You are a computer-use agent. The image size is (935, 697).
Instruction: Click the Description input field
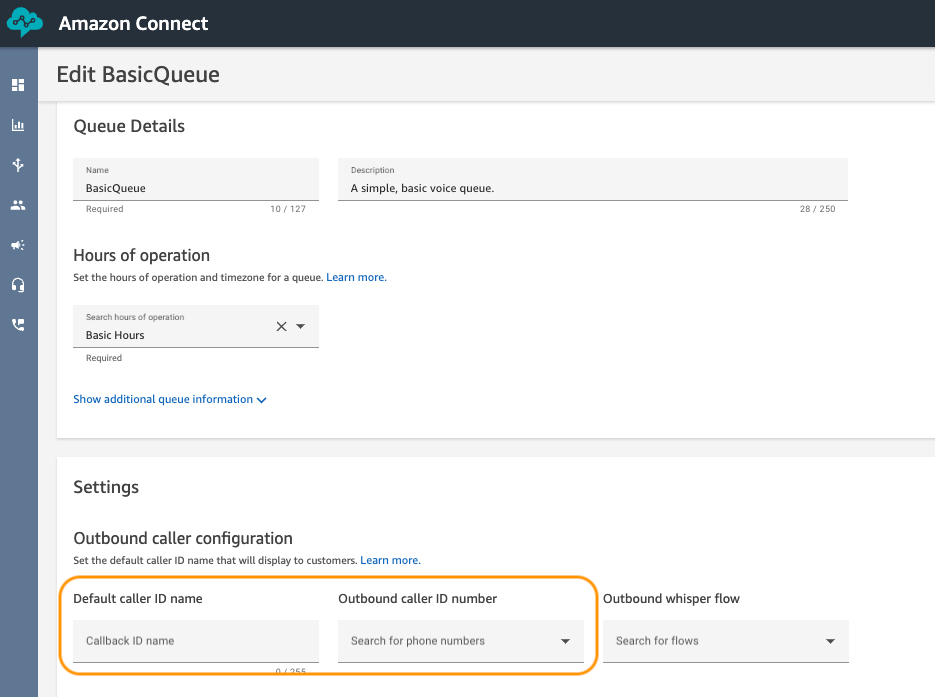(x=592, y=187)
